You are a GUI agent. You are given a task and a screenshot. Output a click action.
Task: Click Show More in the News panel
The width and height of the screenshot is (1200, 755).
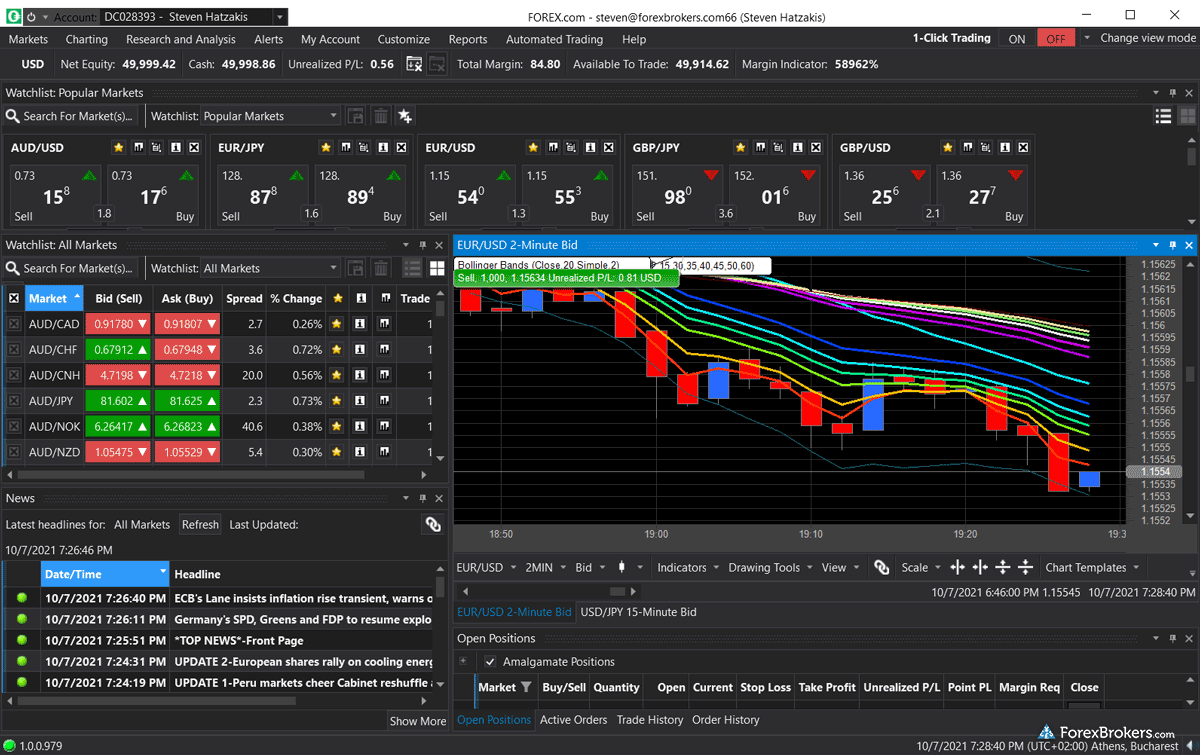pos(417,720)
